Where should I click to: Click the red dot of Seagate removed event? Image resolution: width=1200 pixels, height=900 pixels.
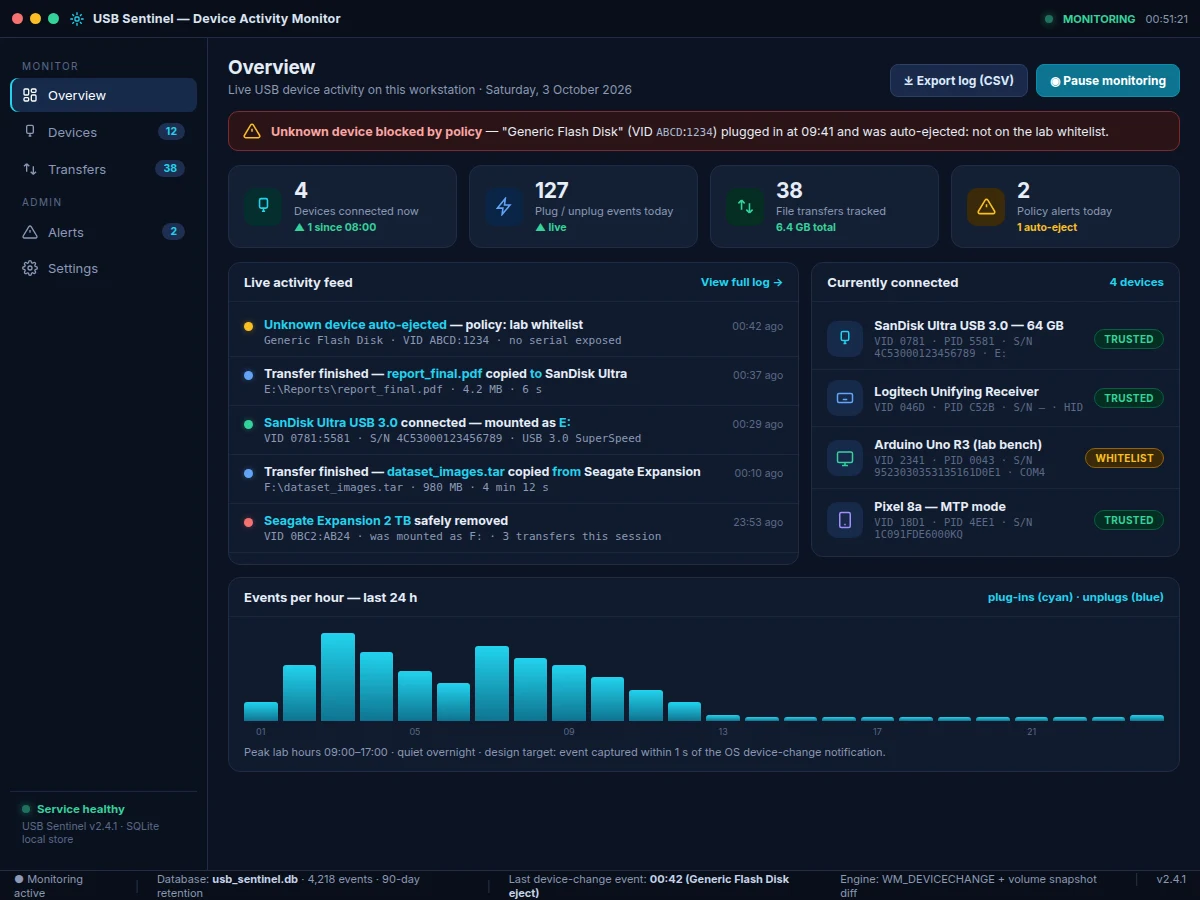pos(248,522)
